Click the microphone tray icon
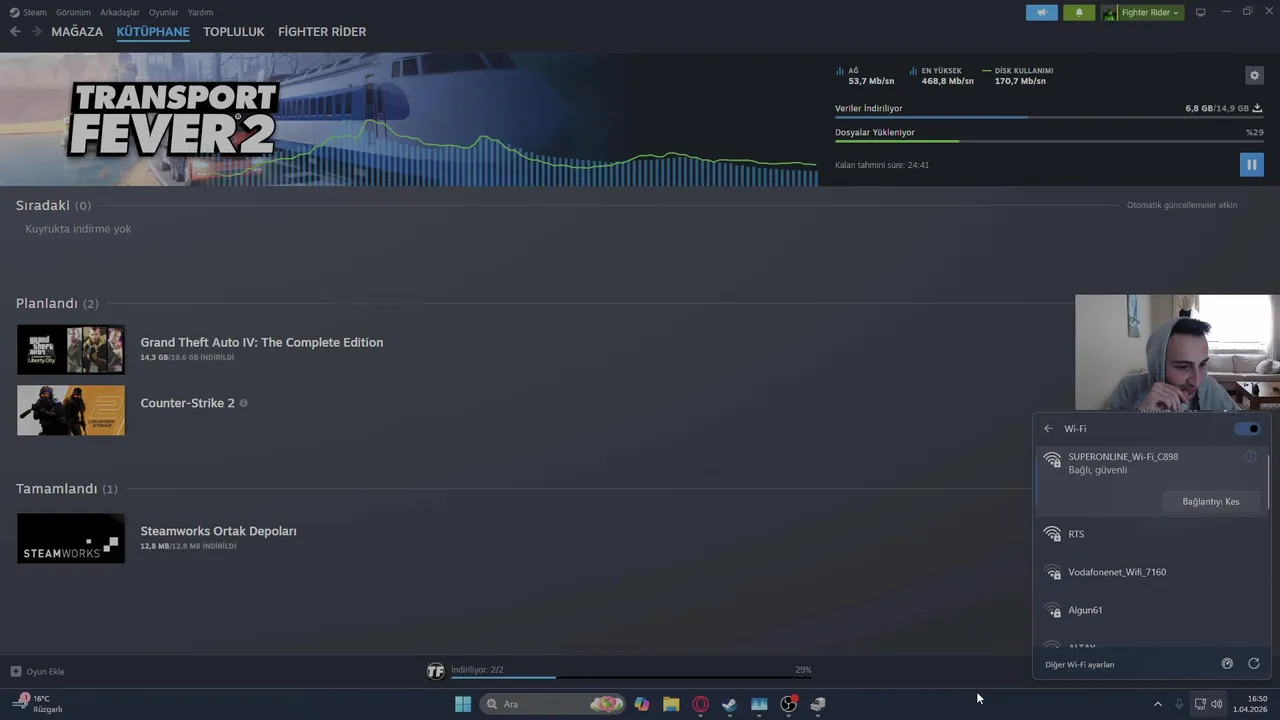 tap(1179, 704)
